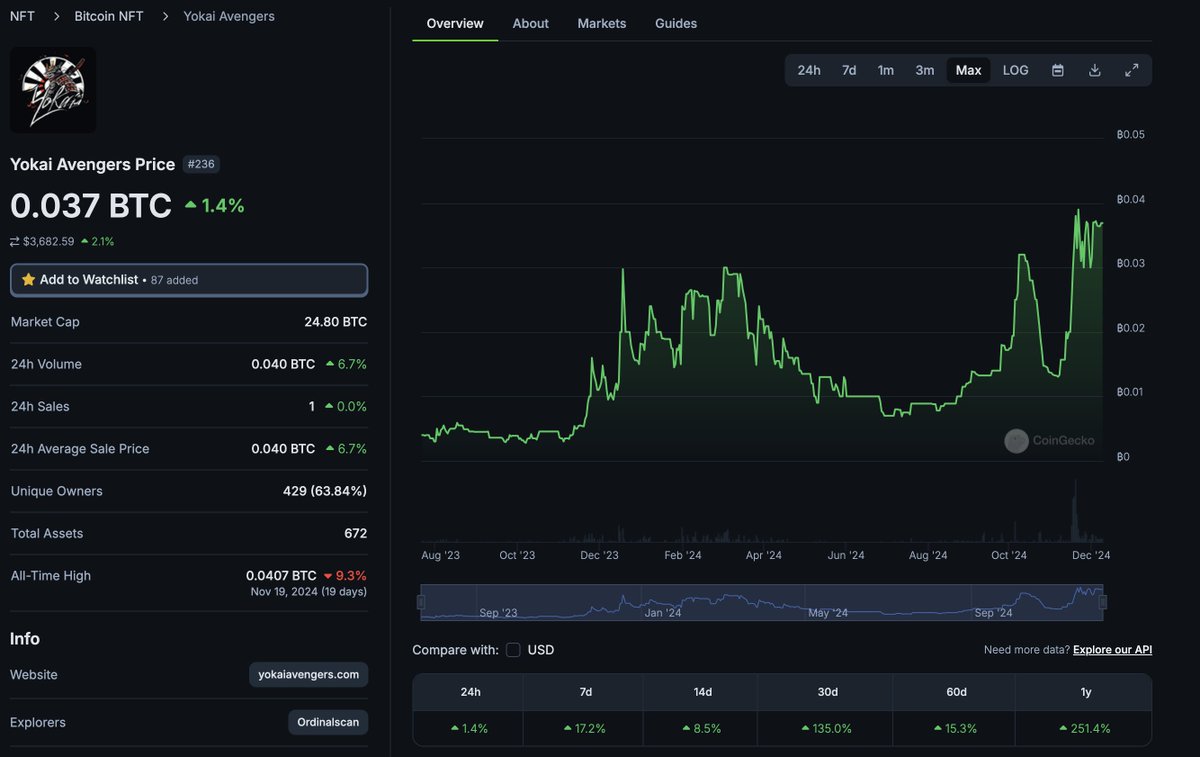Click the #236 rank badge
Screen dimensions: 1200x757
click(x=200, y=164)
